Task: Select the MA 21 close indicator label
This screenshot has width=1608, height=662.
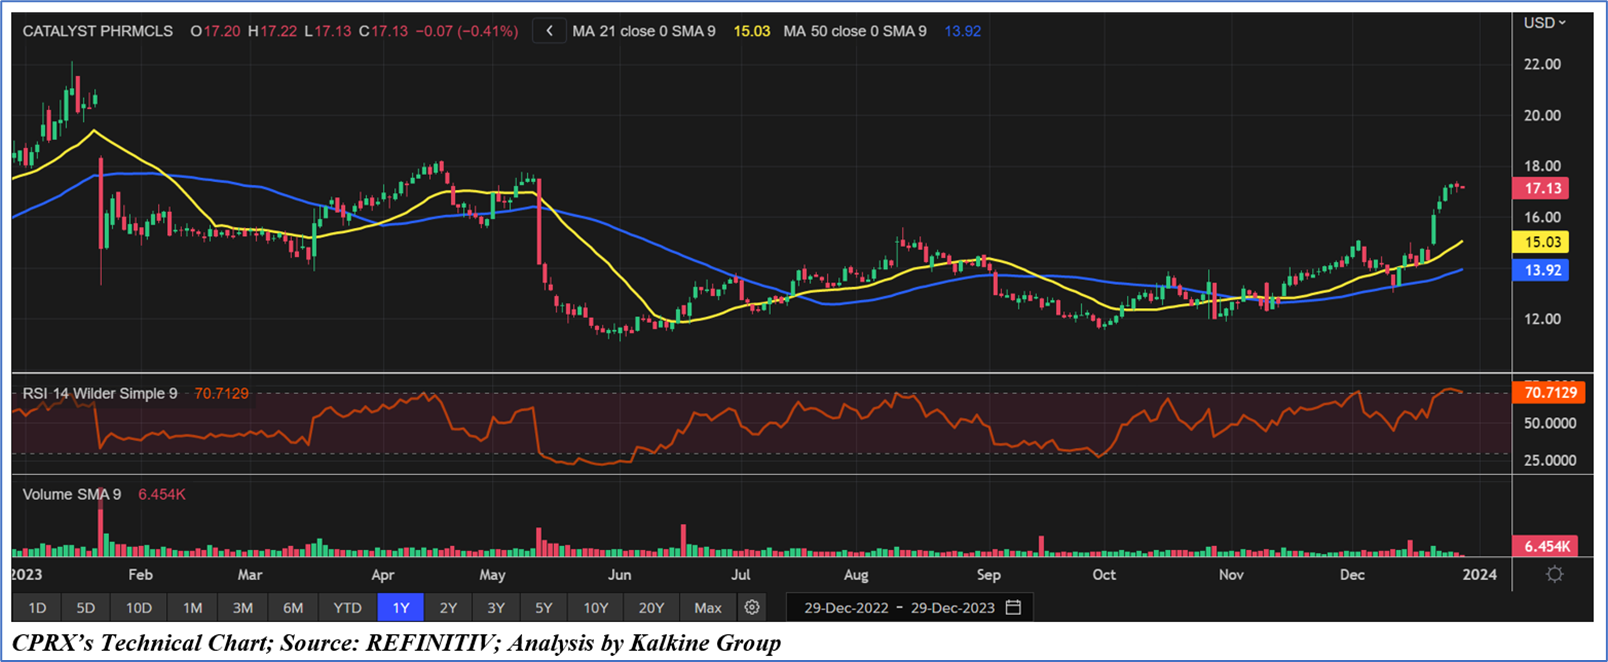Action: [x=644, y=31]
